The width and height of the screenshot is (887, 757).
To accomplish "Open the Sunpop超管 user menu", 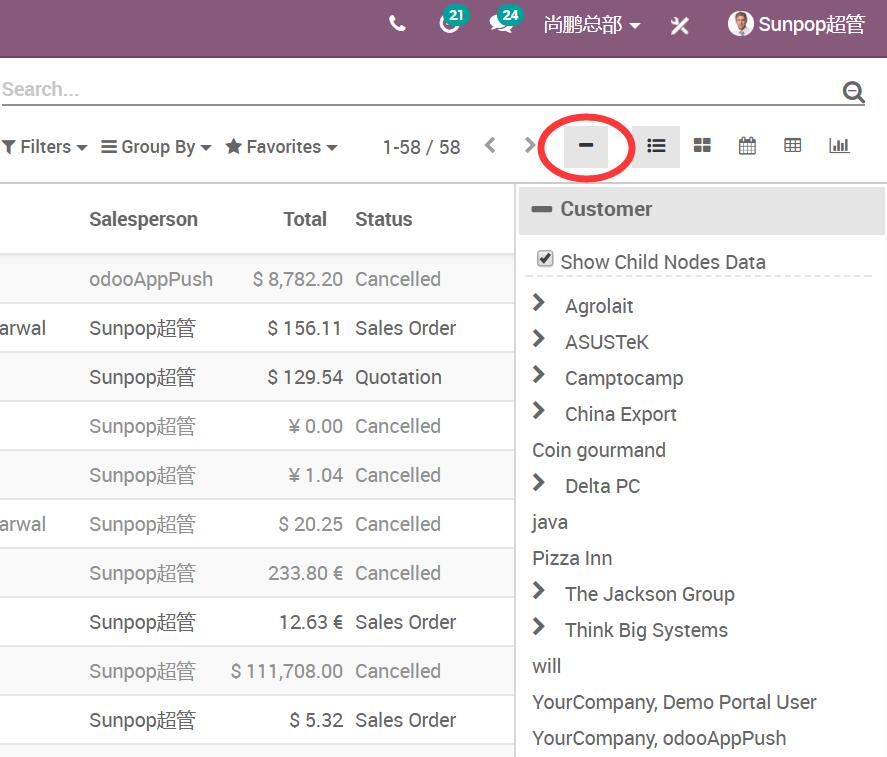I will pos(797,24).
